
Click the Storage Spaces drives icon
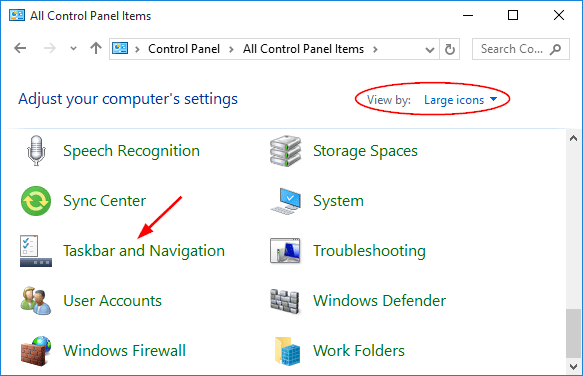[286, 151]
